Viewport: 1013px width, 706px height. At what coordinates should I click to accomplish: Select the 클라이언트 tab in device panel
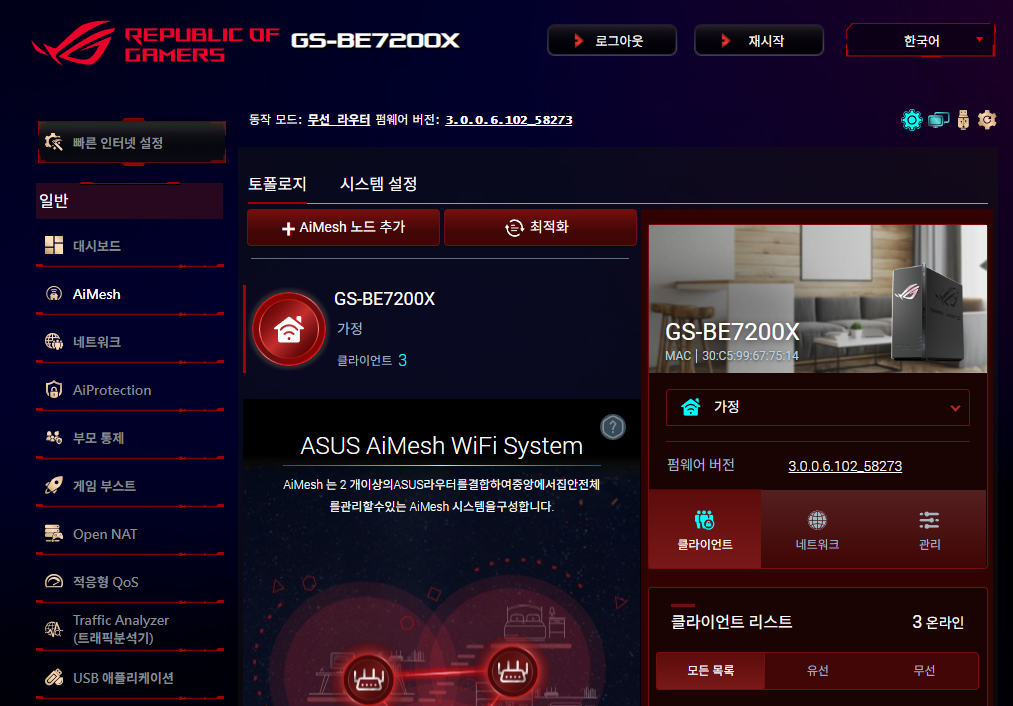click(705, 529)
